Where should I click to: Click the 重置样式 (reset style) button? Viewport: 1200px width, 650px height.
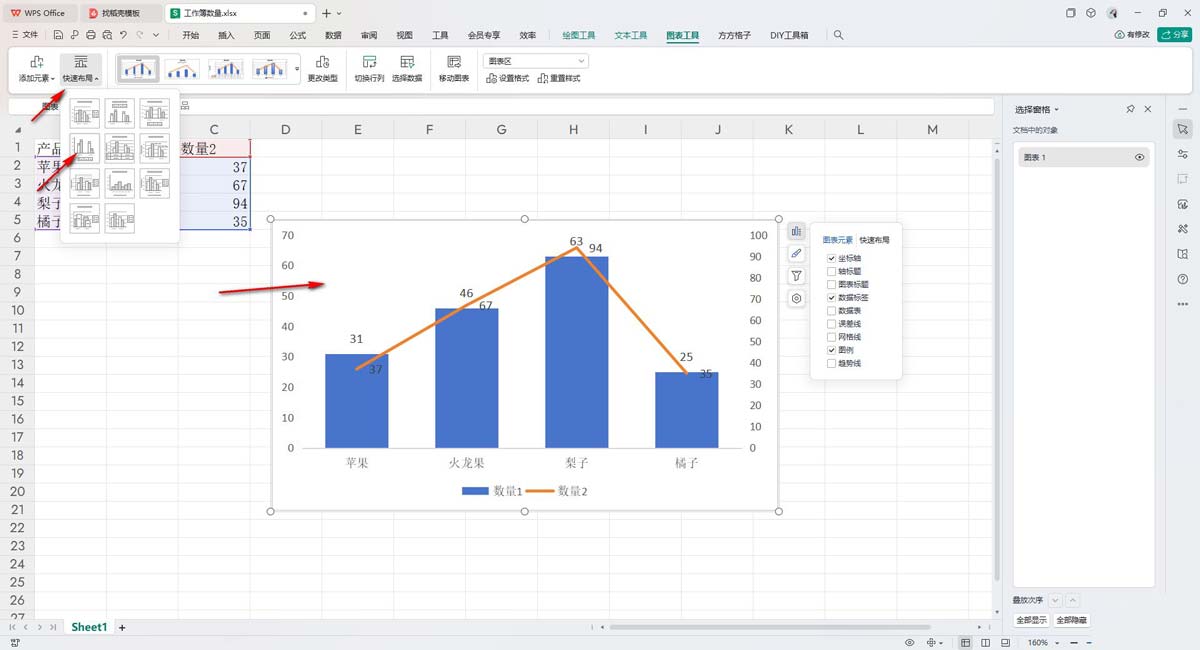[x=559, y=78]
